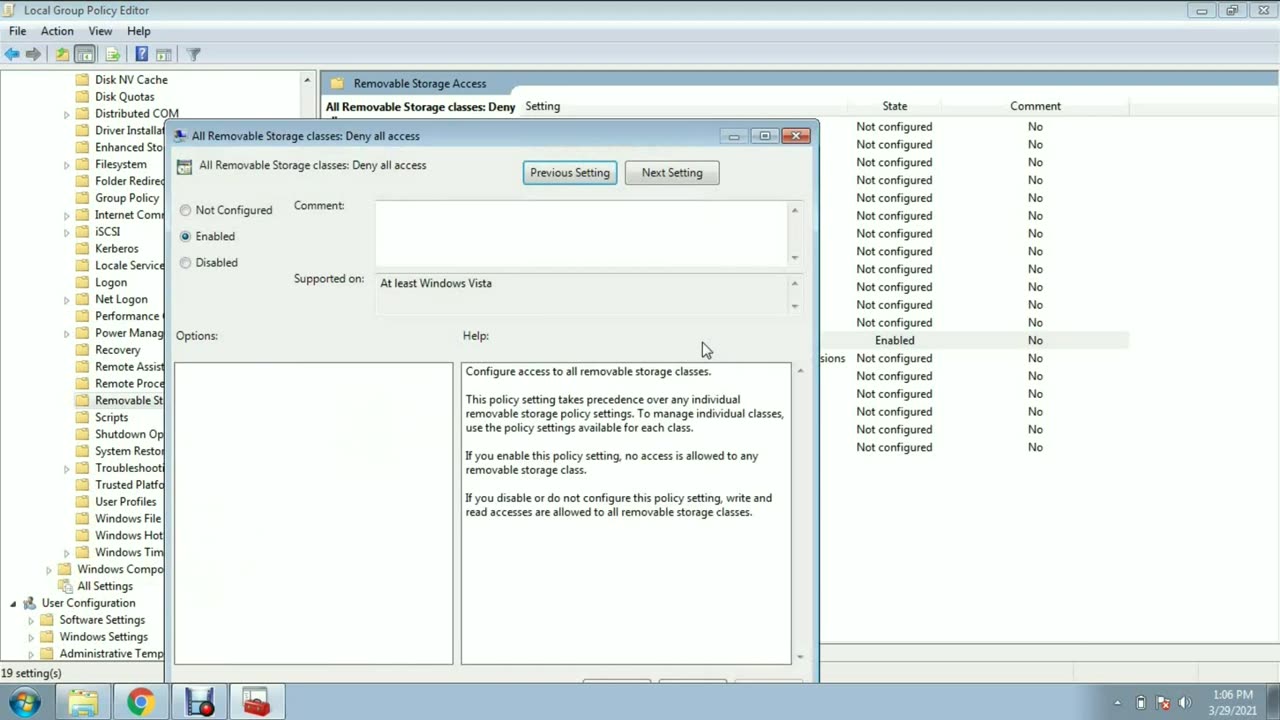The height and width of the screenshot is (720, 1280).
Task: Click the clock showing 1:06 PM
Action: point(1232,695)
